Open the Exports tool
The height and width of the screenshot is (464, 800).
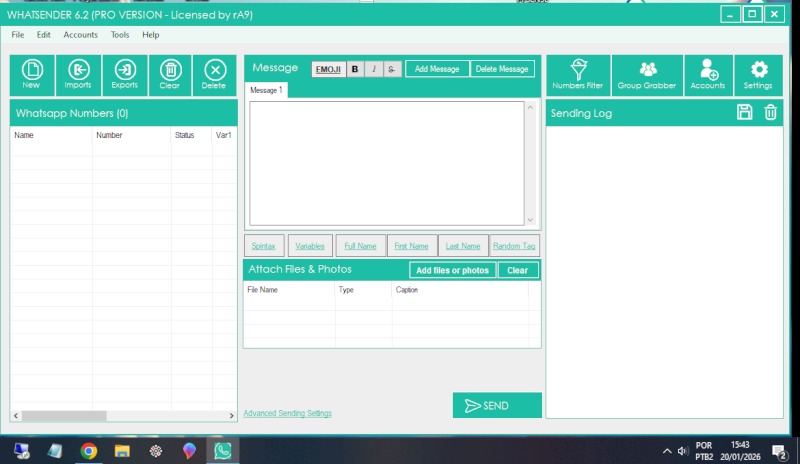(x=124, y=76)
